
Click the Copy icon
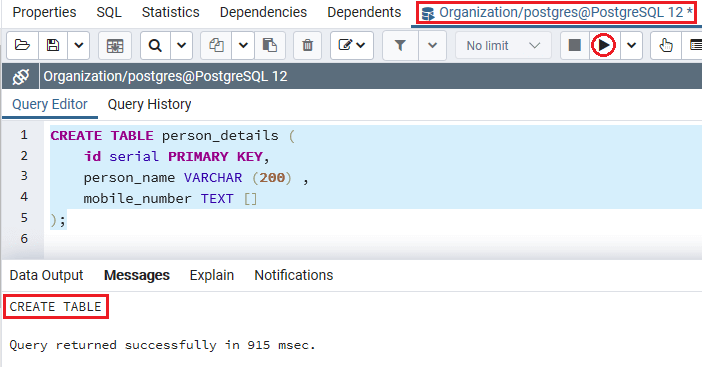tap(217, 45)
